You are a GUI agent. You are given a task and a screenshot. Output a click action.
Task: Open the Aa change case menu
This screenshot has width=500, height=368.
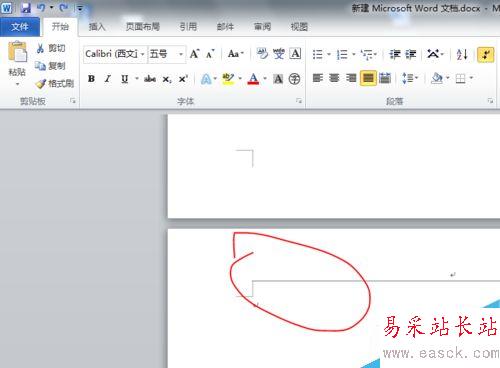point(236,54)
